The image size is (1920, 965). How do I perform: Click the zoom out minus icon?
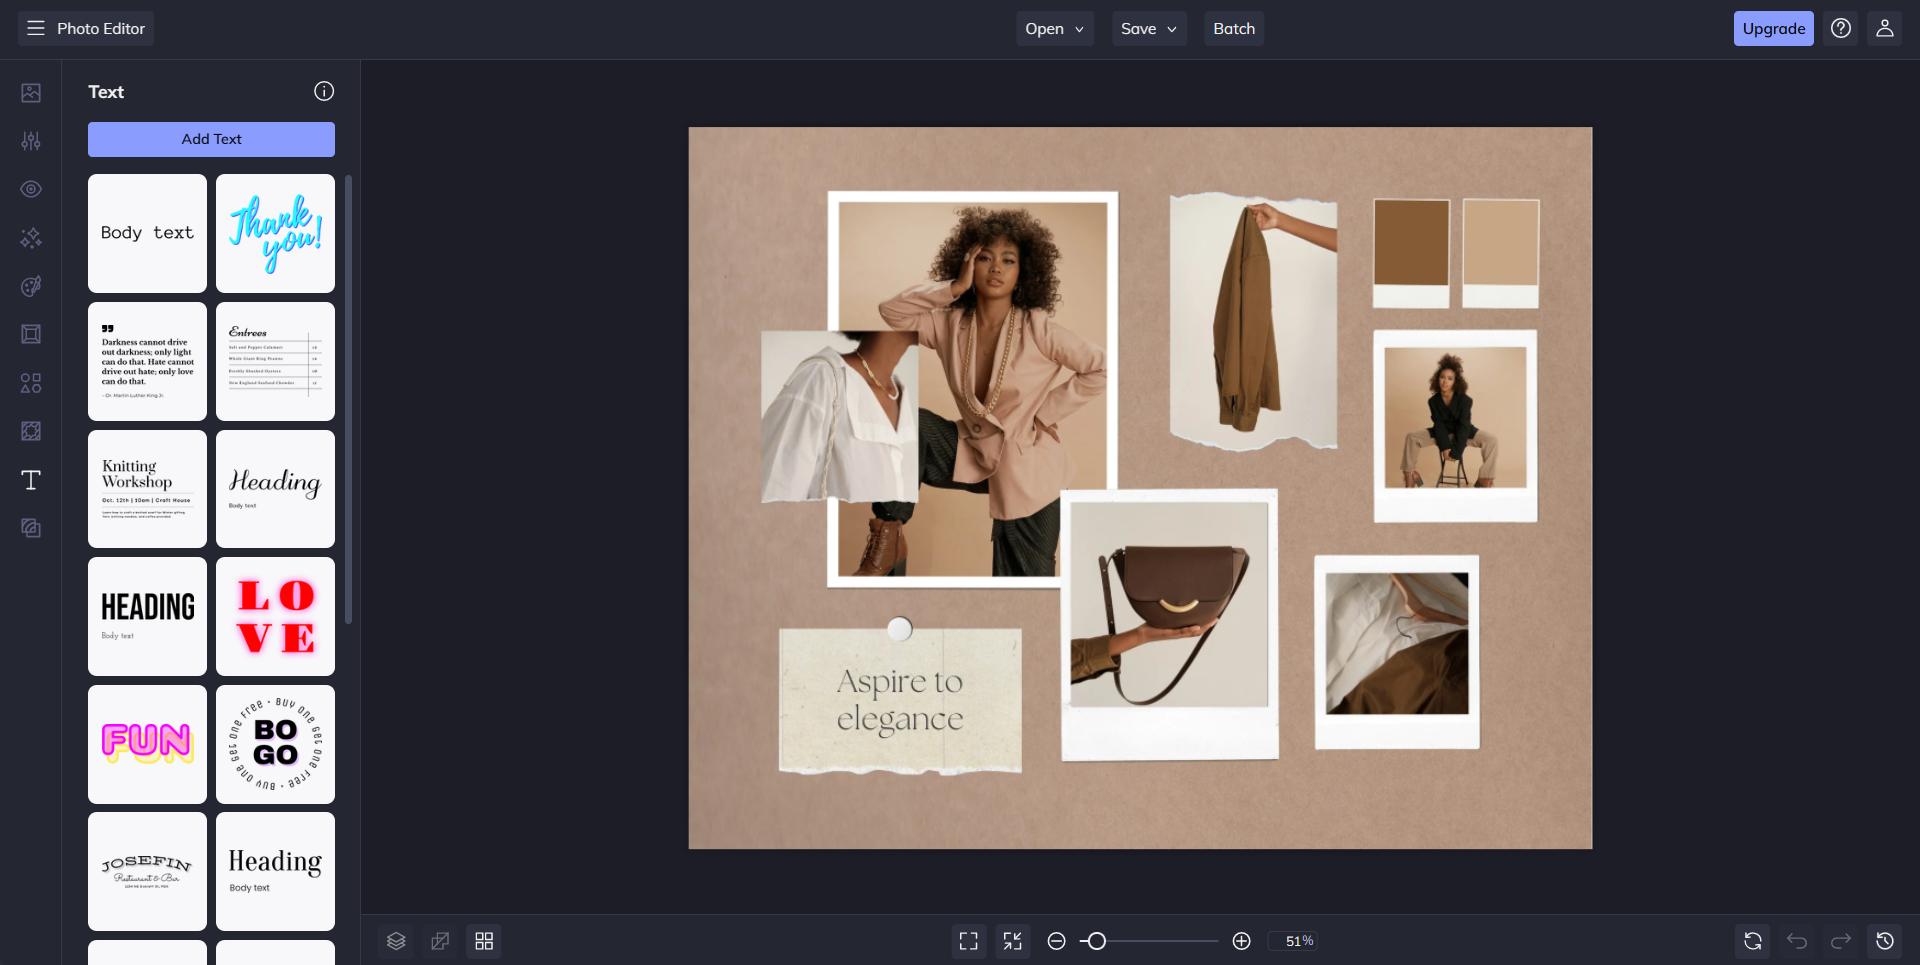(x=1057, y=941)
